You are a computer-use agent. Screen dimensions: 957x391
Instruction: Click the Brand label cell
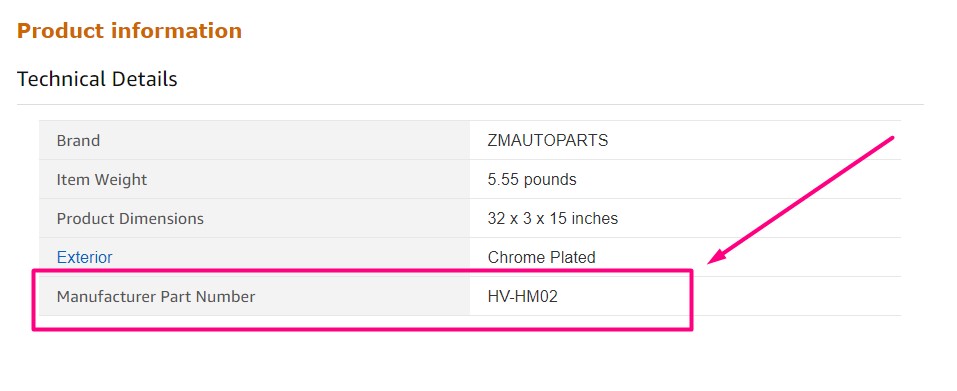pos(255,140)
